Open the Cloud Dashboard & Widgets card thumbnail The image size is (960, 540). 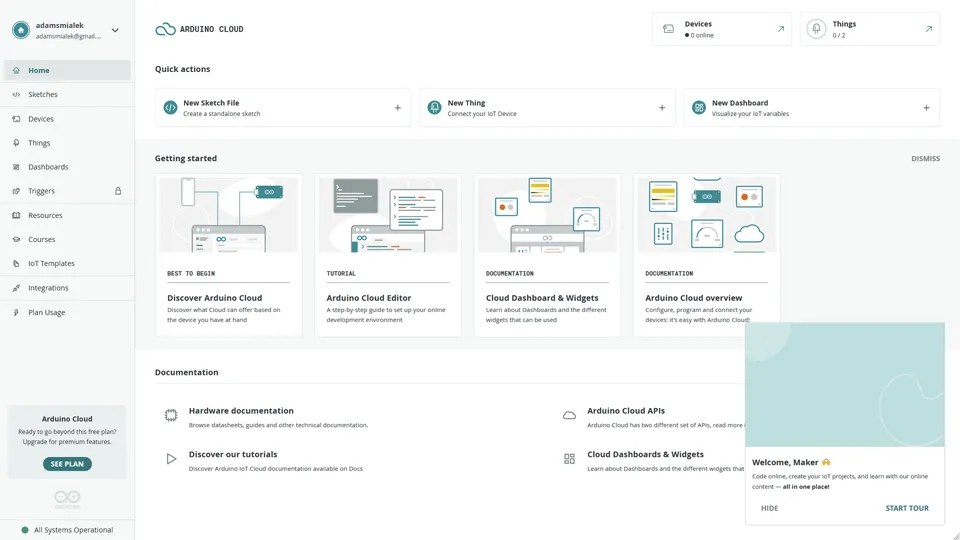click(x=547, y=215)
